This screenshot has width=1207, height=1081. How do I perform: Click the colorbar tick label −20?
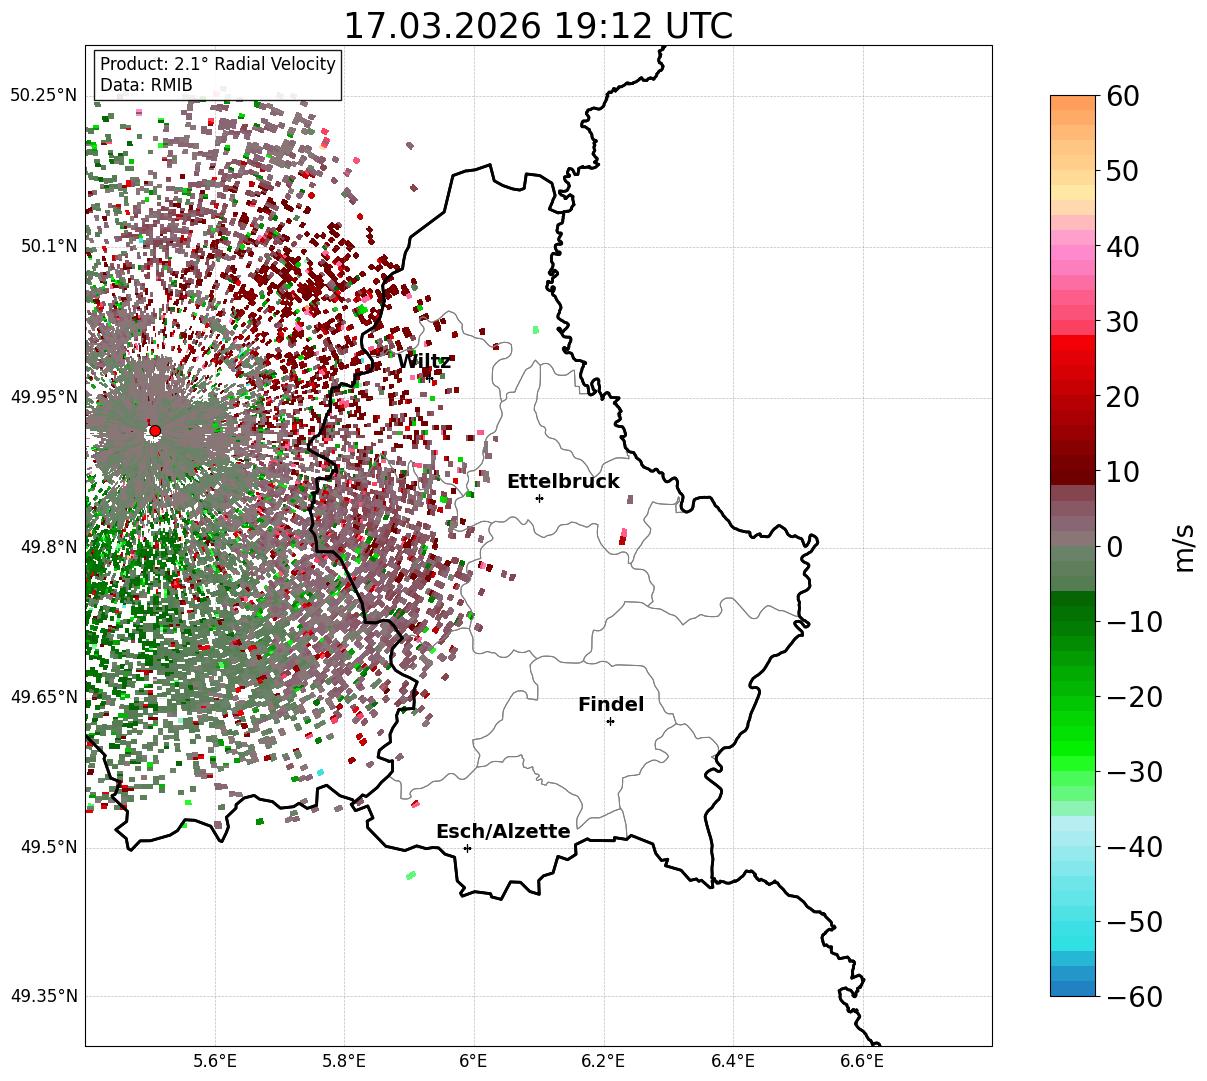point(1135,697)
